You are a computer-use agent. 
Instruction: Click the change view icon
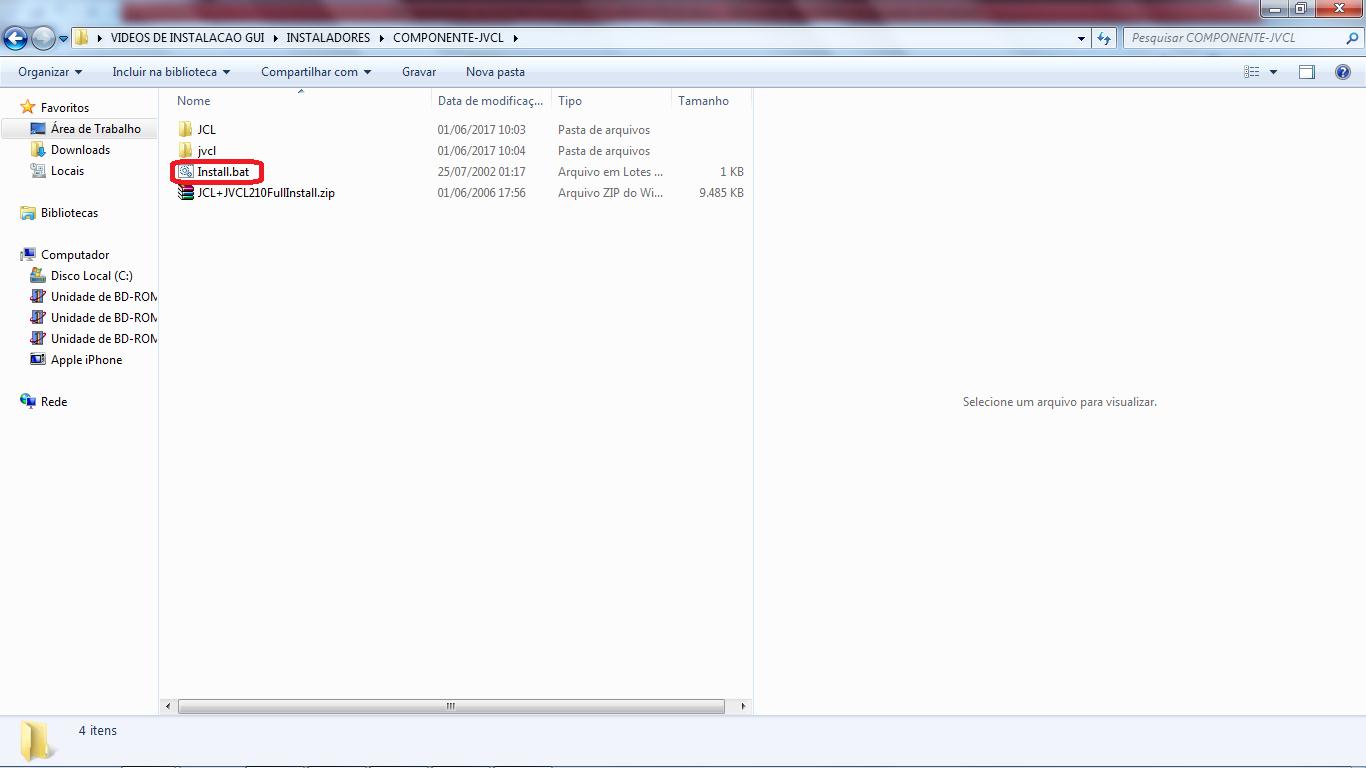1252,72
